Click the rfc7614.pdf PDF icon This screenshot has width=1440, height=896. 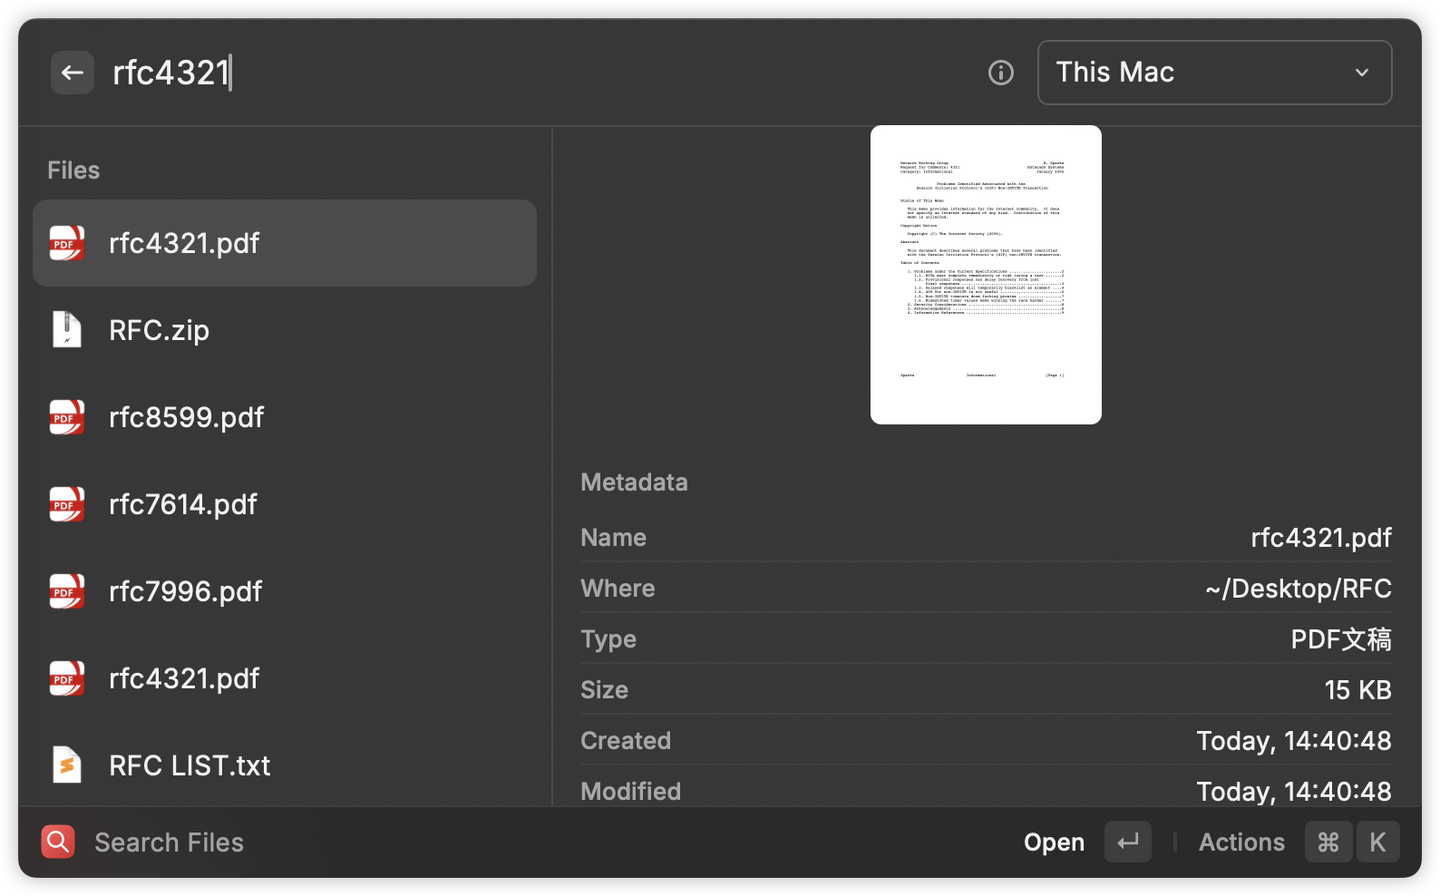[x=66, y=504]
